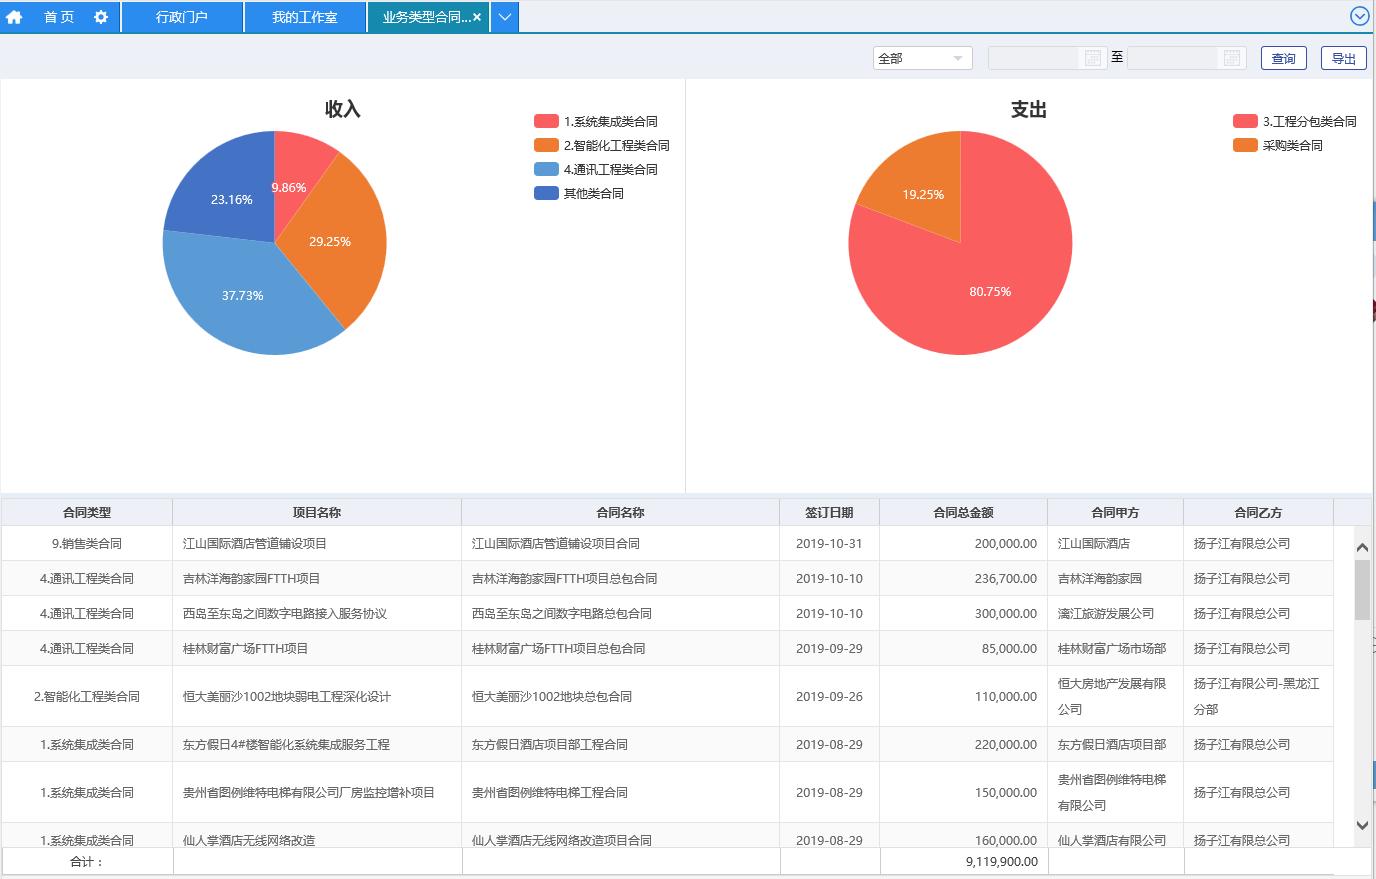
Task: Click the table vertical scrollbar thumb
Action: [1362, 590]
